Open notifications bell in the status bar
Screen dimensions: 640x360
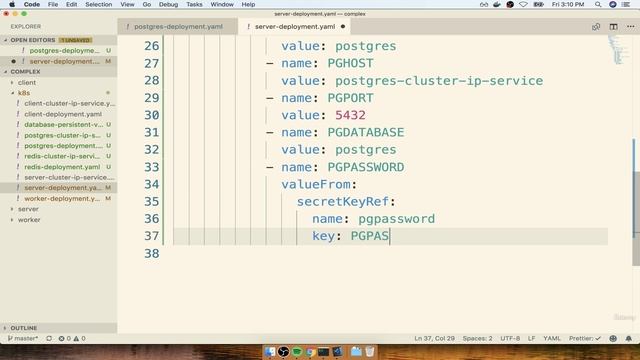629,338
